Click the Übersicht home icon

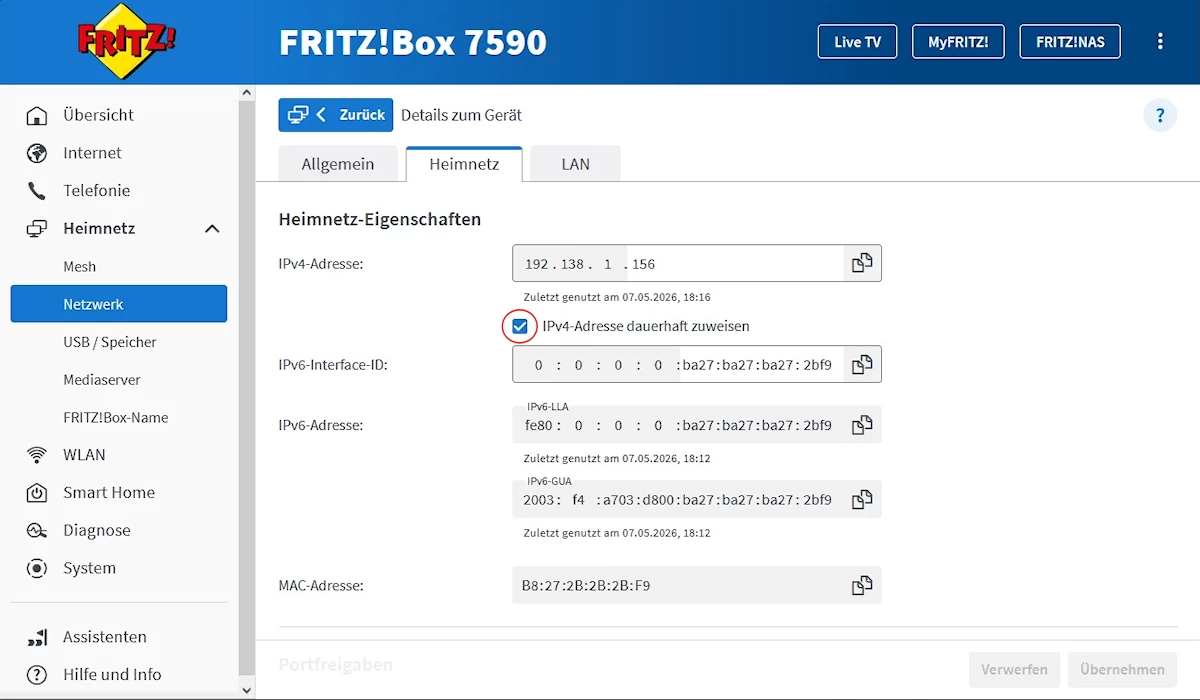37,115
